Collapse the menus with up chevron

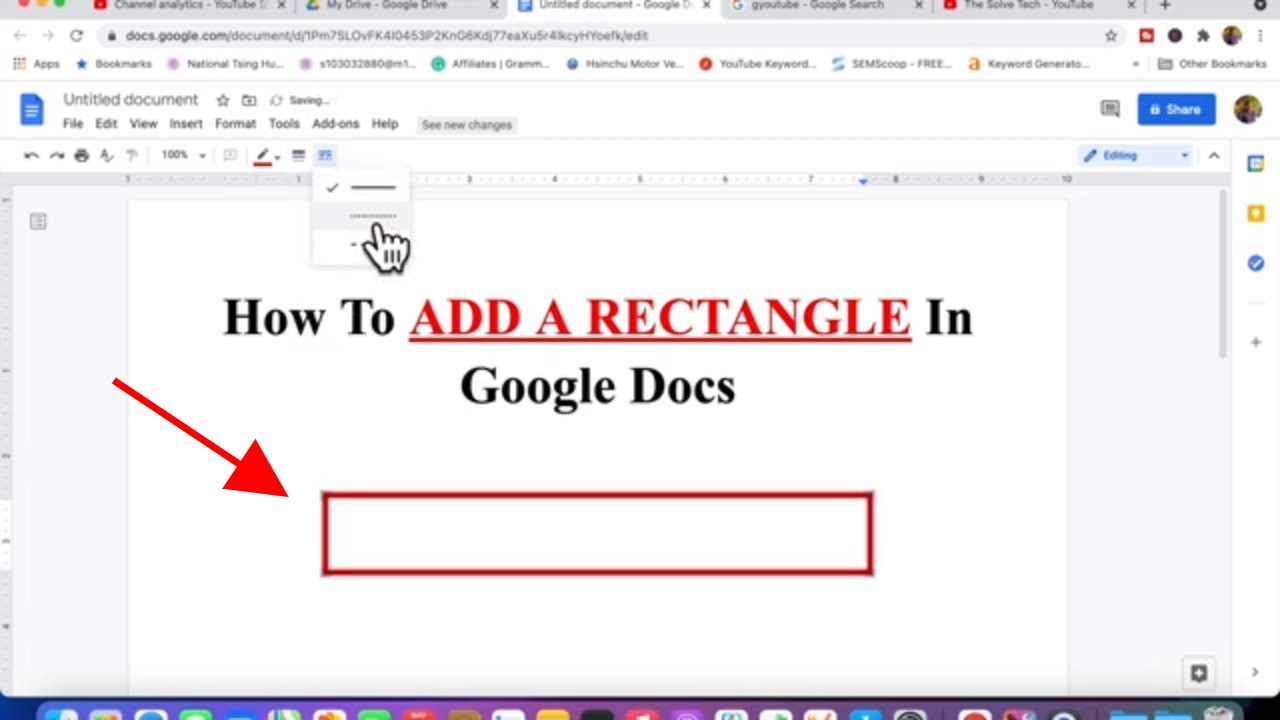(1214, 155)
